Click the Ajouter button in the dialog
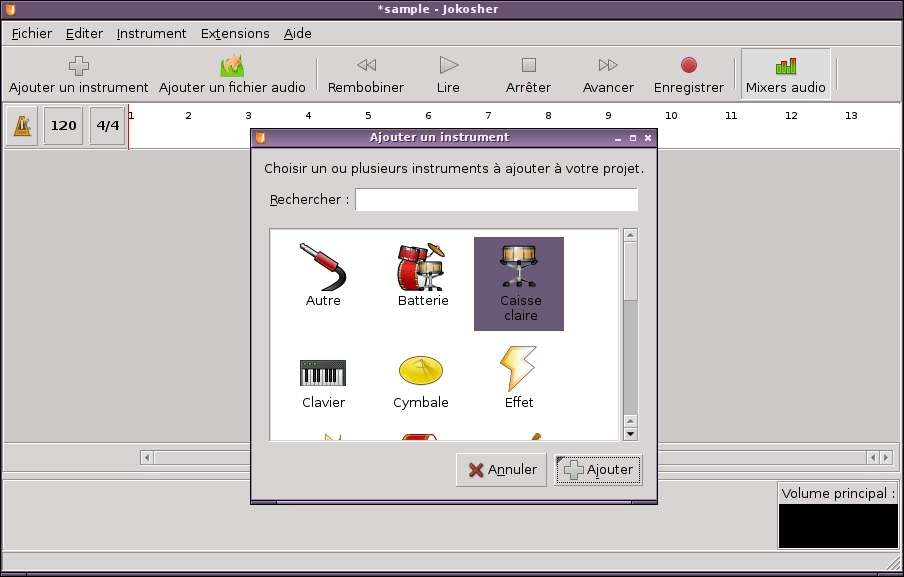This screenshot has width=904, height=577. [598, 470]
